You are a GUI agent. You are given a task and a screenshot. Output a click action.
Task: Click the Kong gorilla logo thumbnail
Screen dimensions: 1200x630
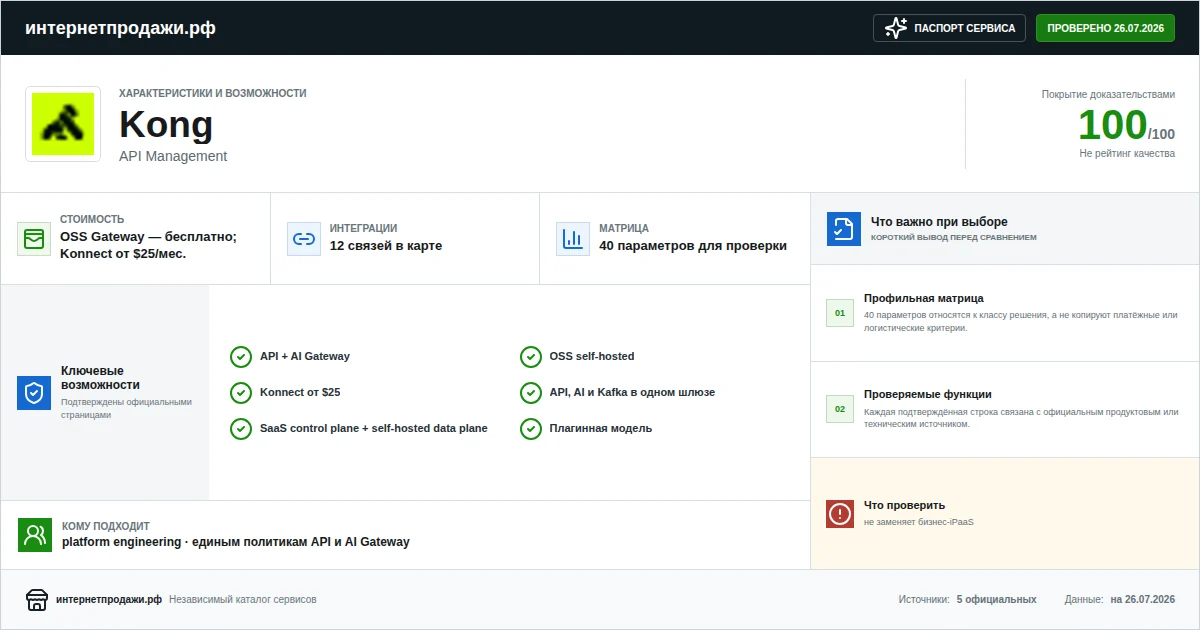(63, 124)
